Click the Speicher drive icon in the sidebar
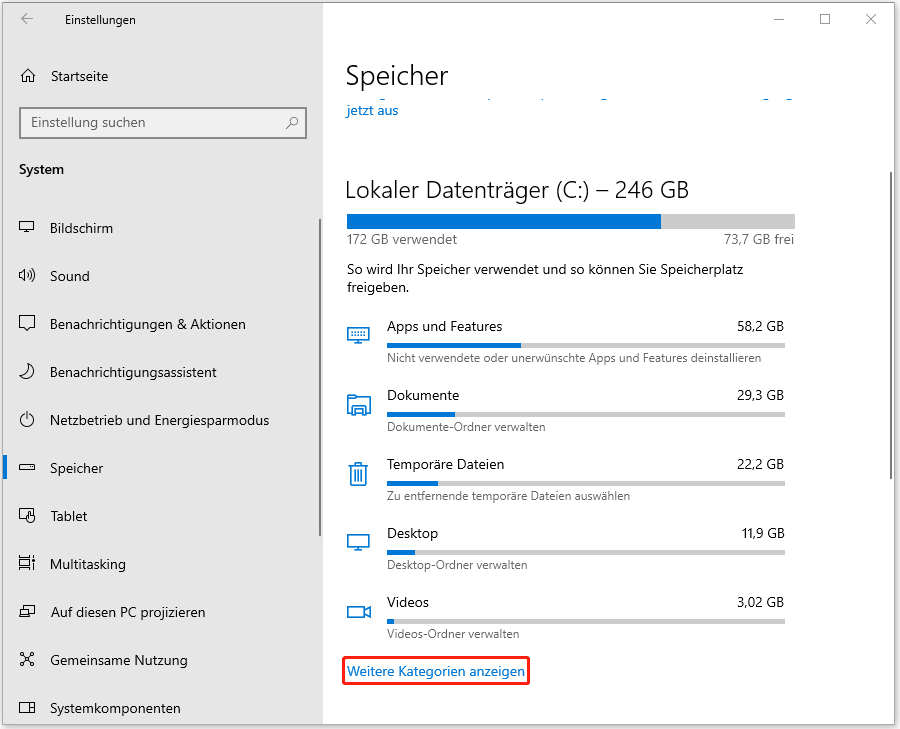The image size is (900, 729). pos(27,467)
